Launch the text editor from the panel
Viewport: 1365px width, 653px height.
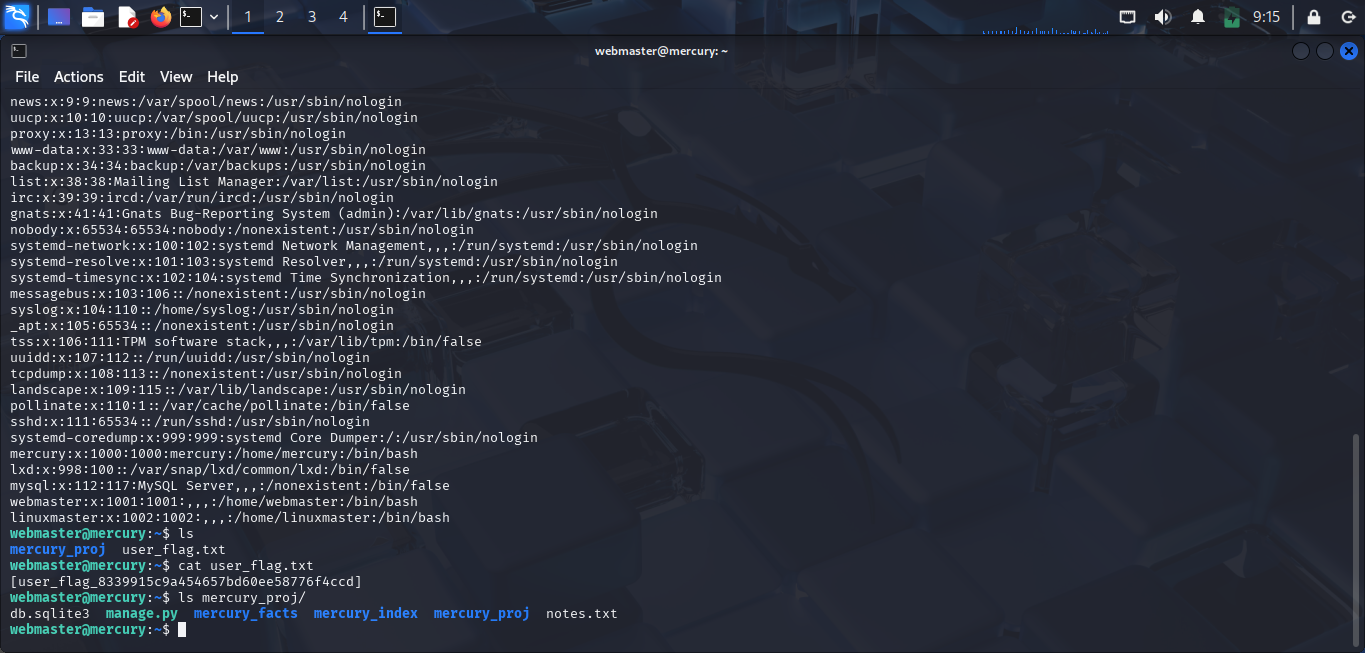point(127,17)
